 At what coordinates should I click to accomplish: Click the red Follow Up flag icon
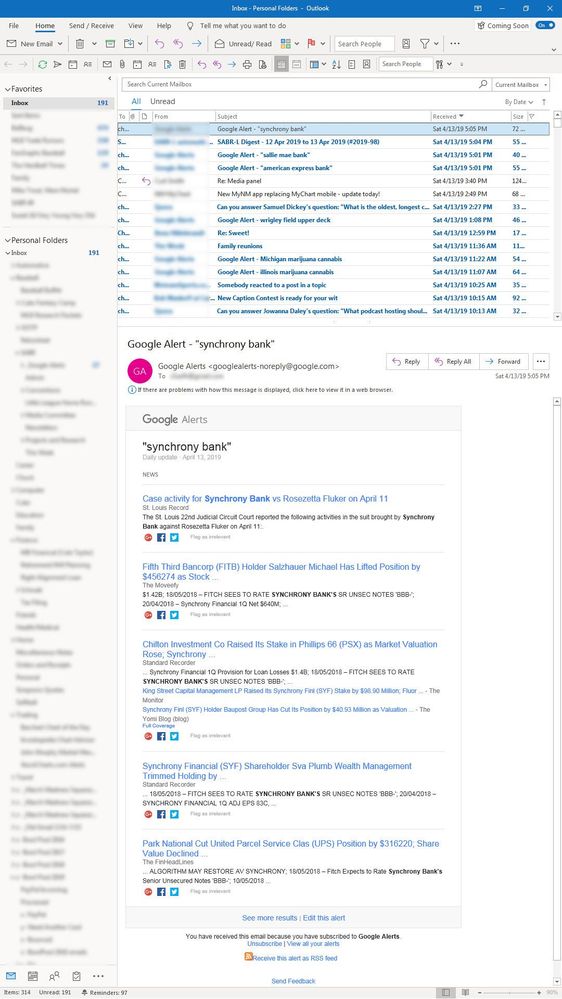click(312, 44)
